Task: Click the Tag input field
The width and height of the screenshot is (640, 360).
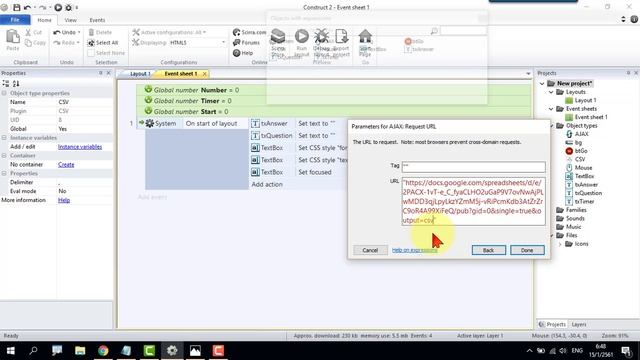Action: tap(473, 167)
